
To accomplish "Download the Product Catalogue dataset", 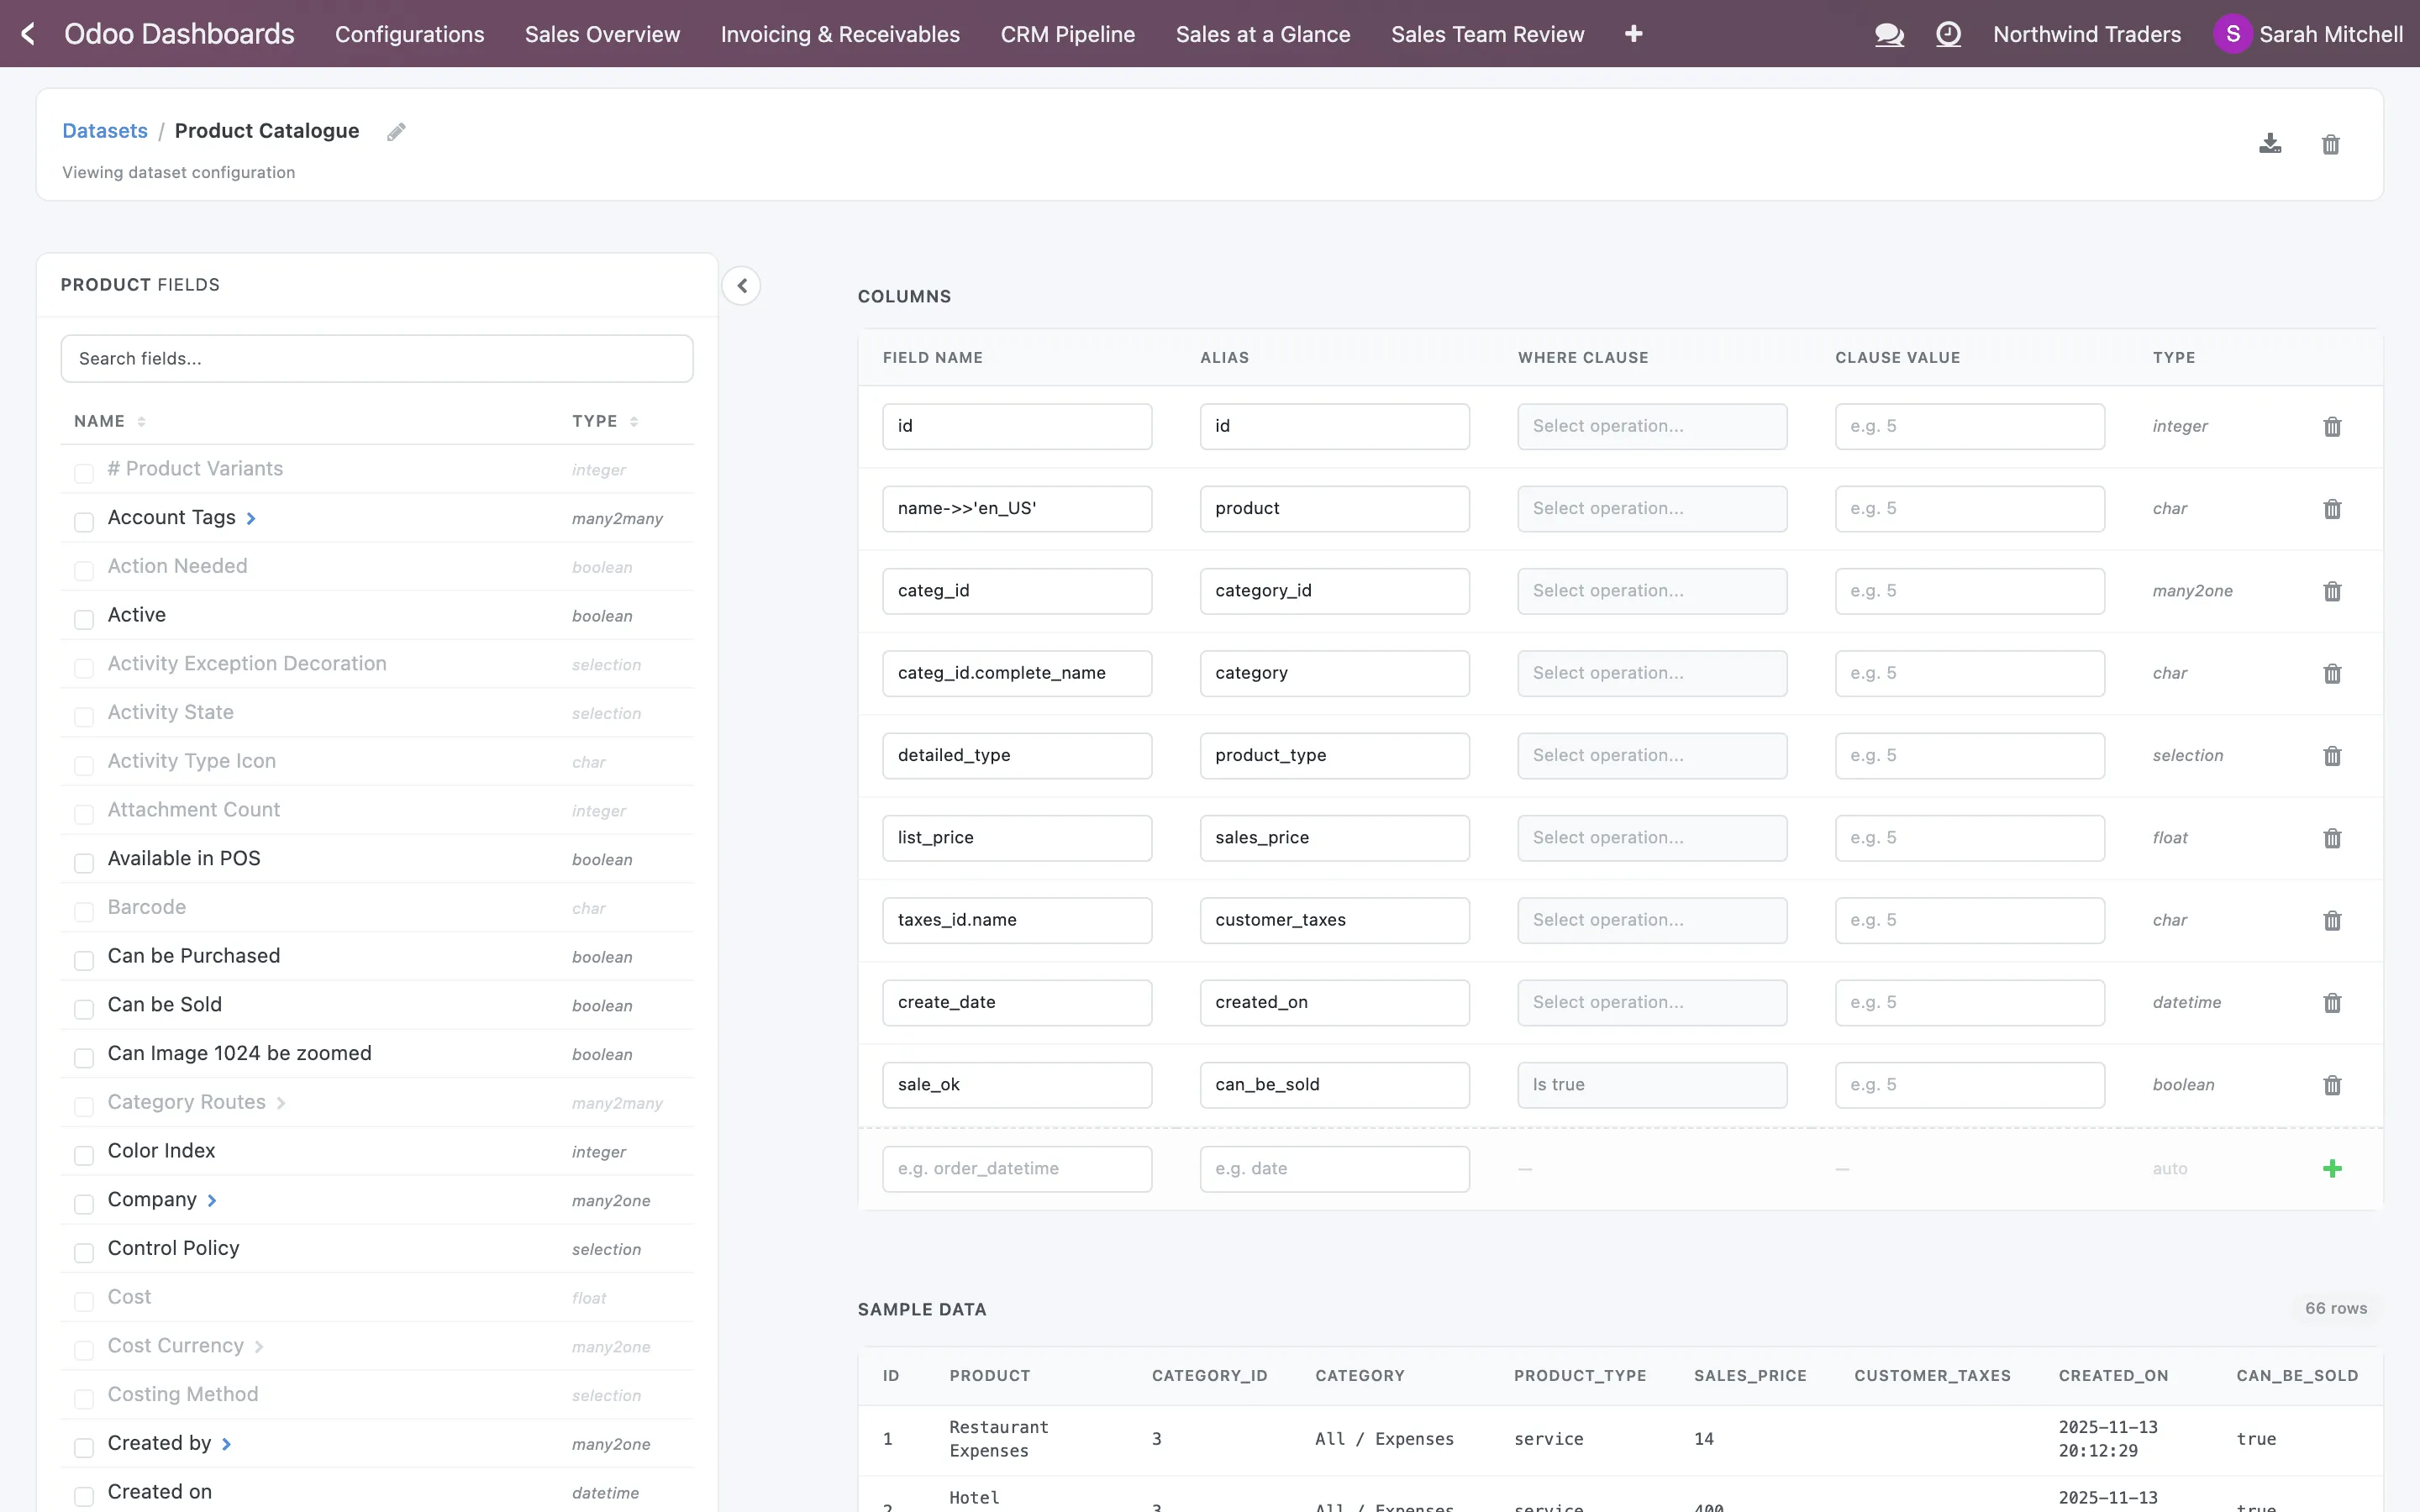I will pyautogui.click(x=2270, y=144).
